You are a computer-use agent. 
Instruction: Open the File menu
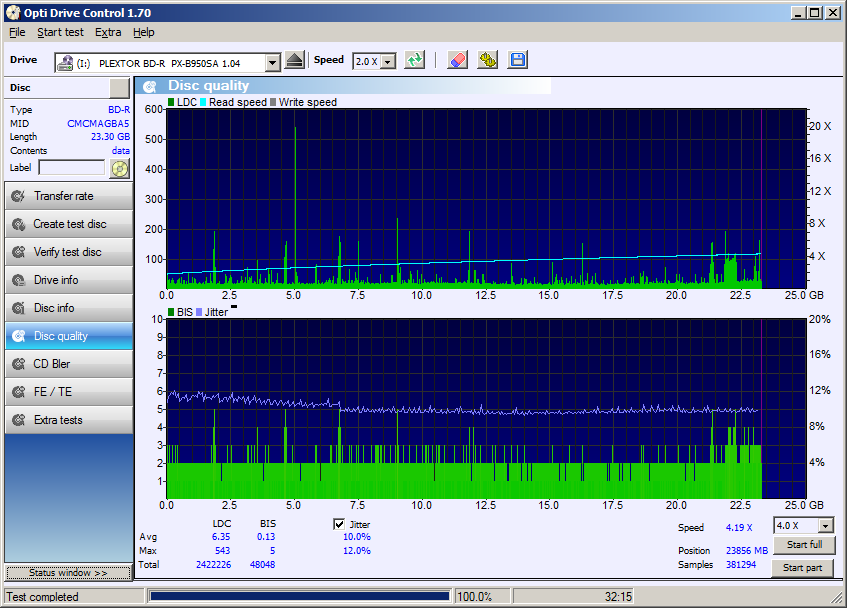coord(17,32)
